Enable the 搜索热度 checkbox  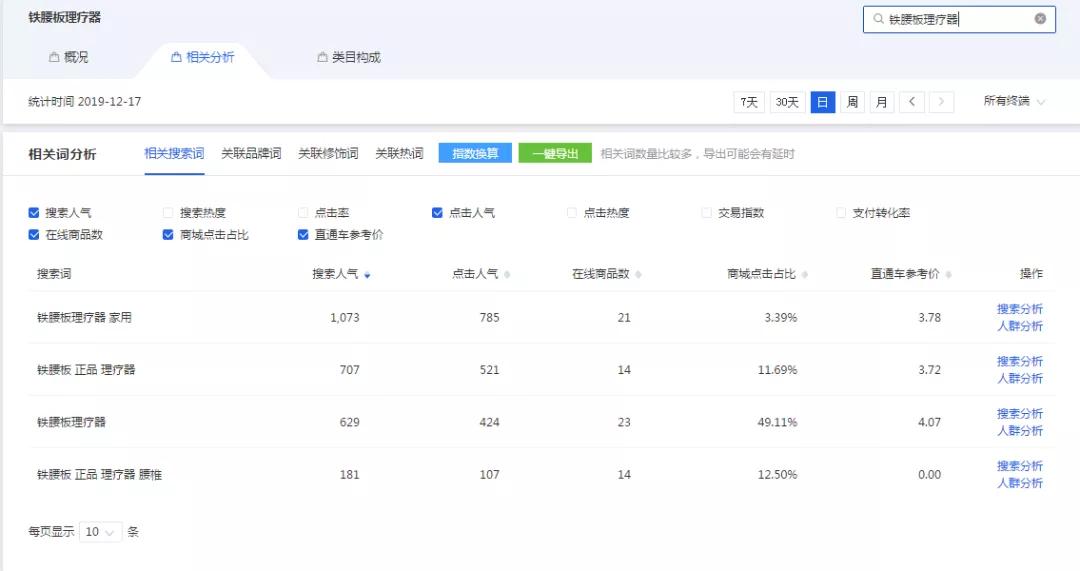tap(168, 213)
